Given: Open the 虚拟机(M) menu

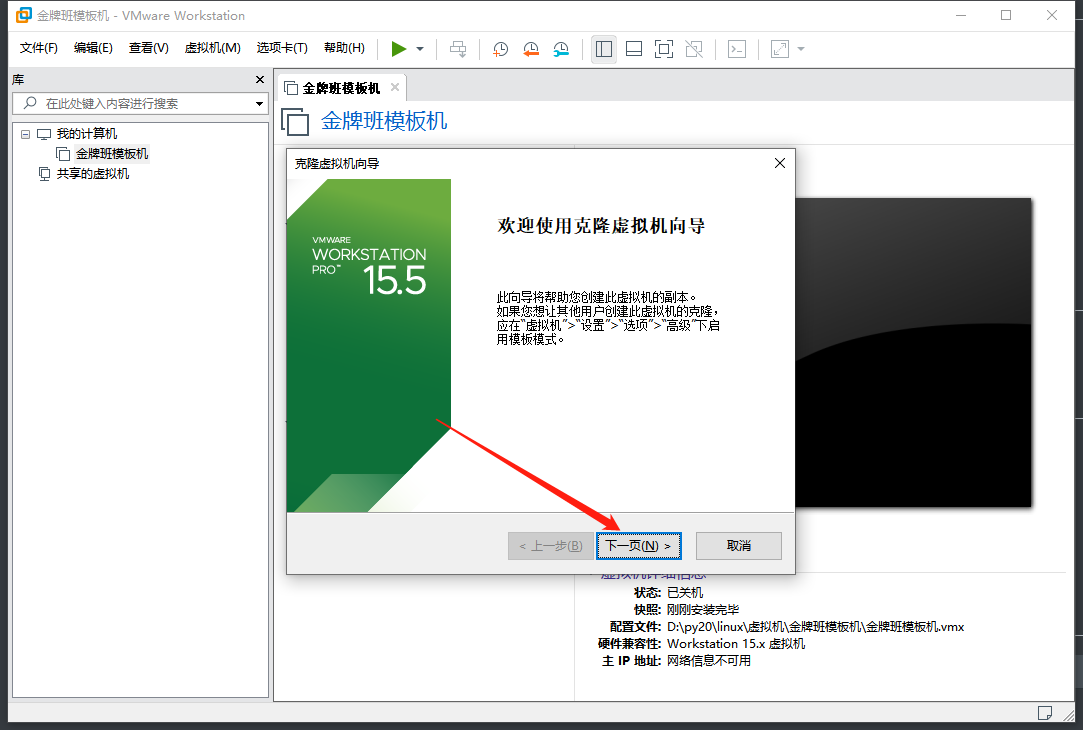Looking at the screenshot, I should (x=213, y=48).
